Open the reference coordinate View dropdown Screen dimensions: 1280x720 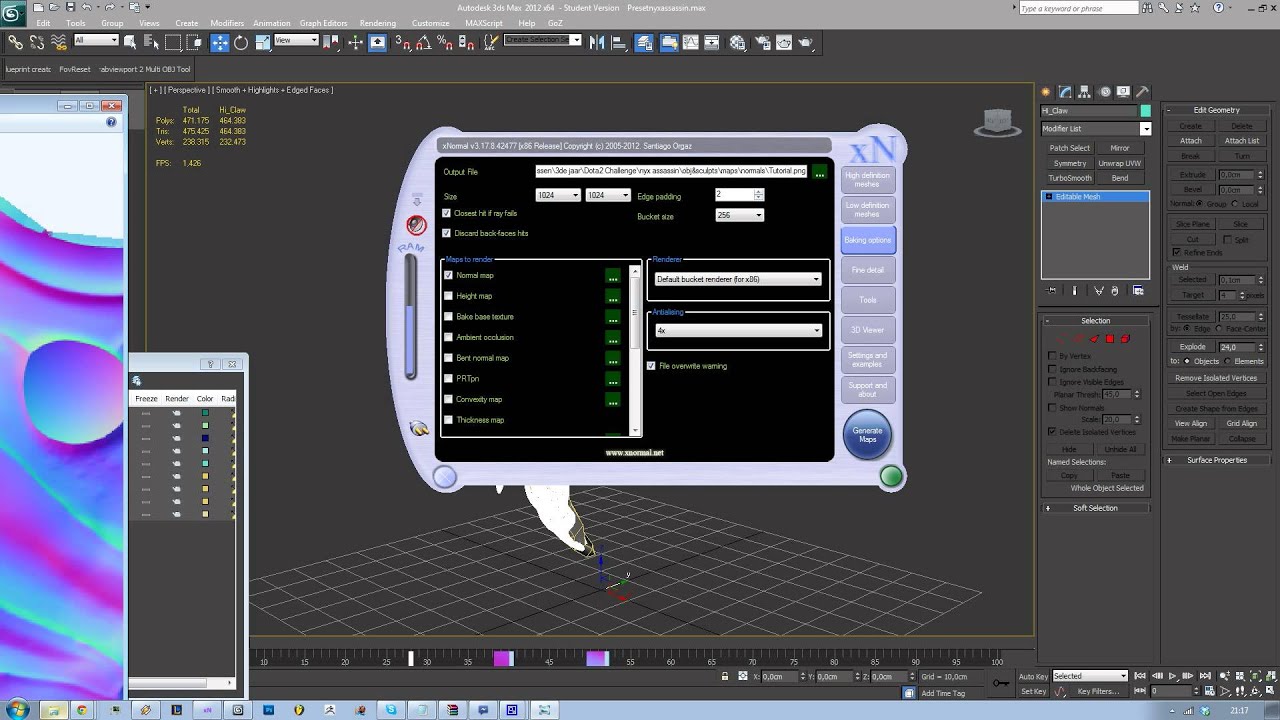click(x=296, y=41)
